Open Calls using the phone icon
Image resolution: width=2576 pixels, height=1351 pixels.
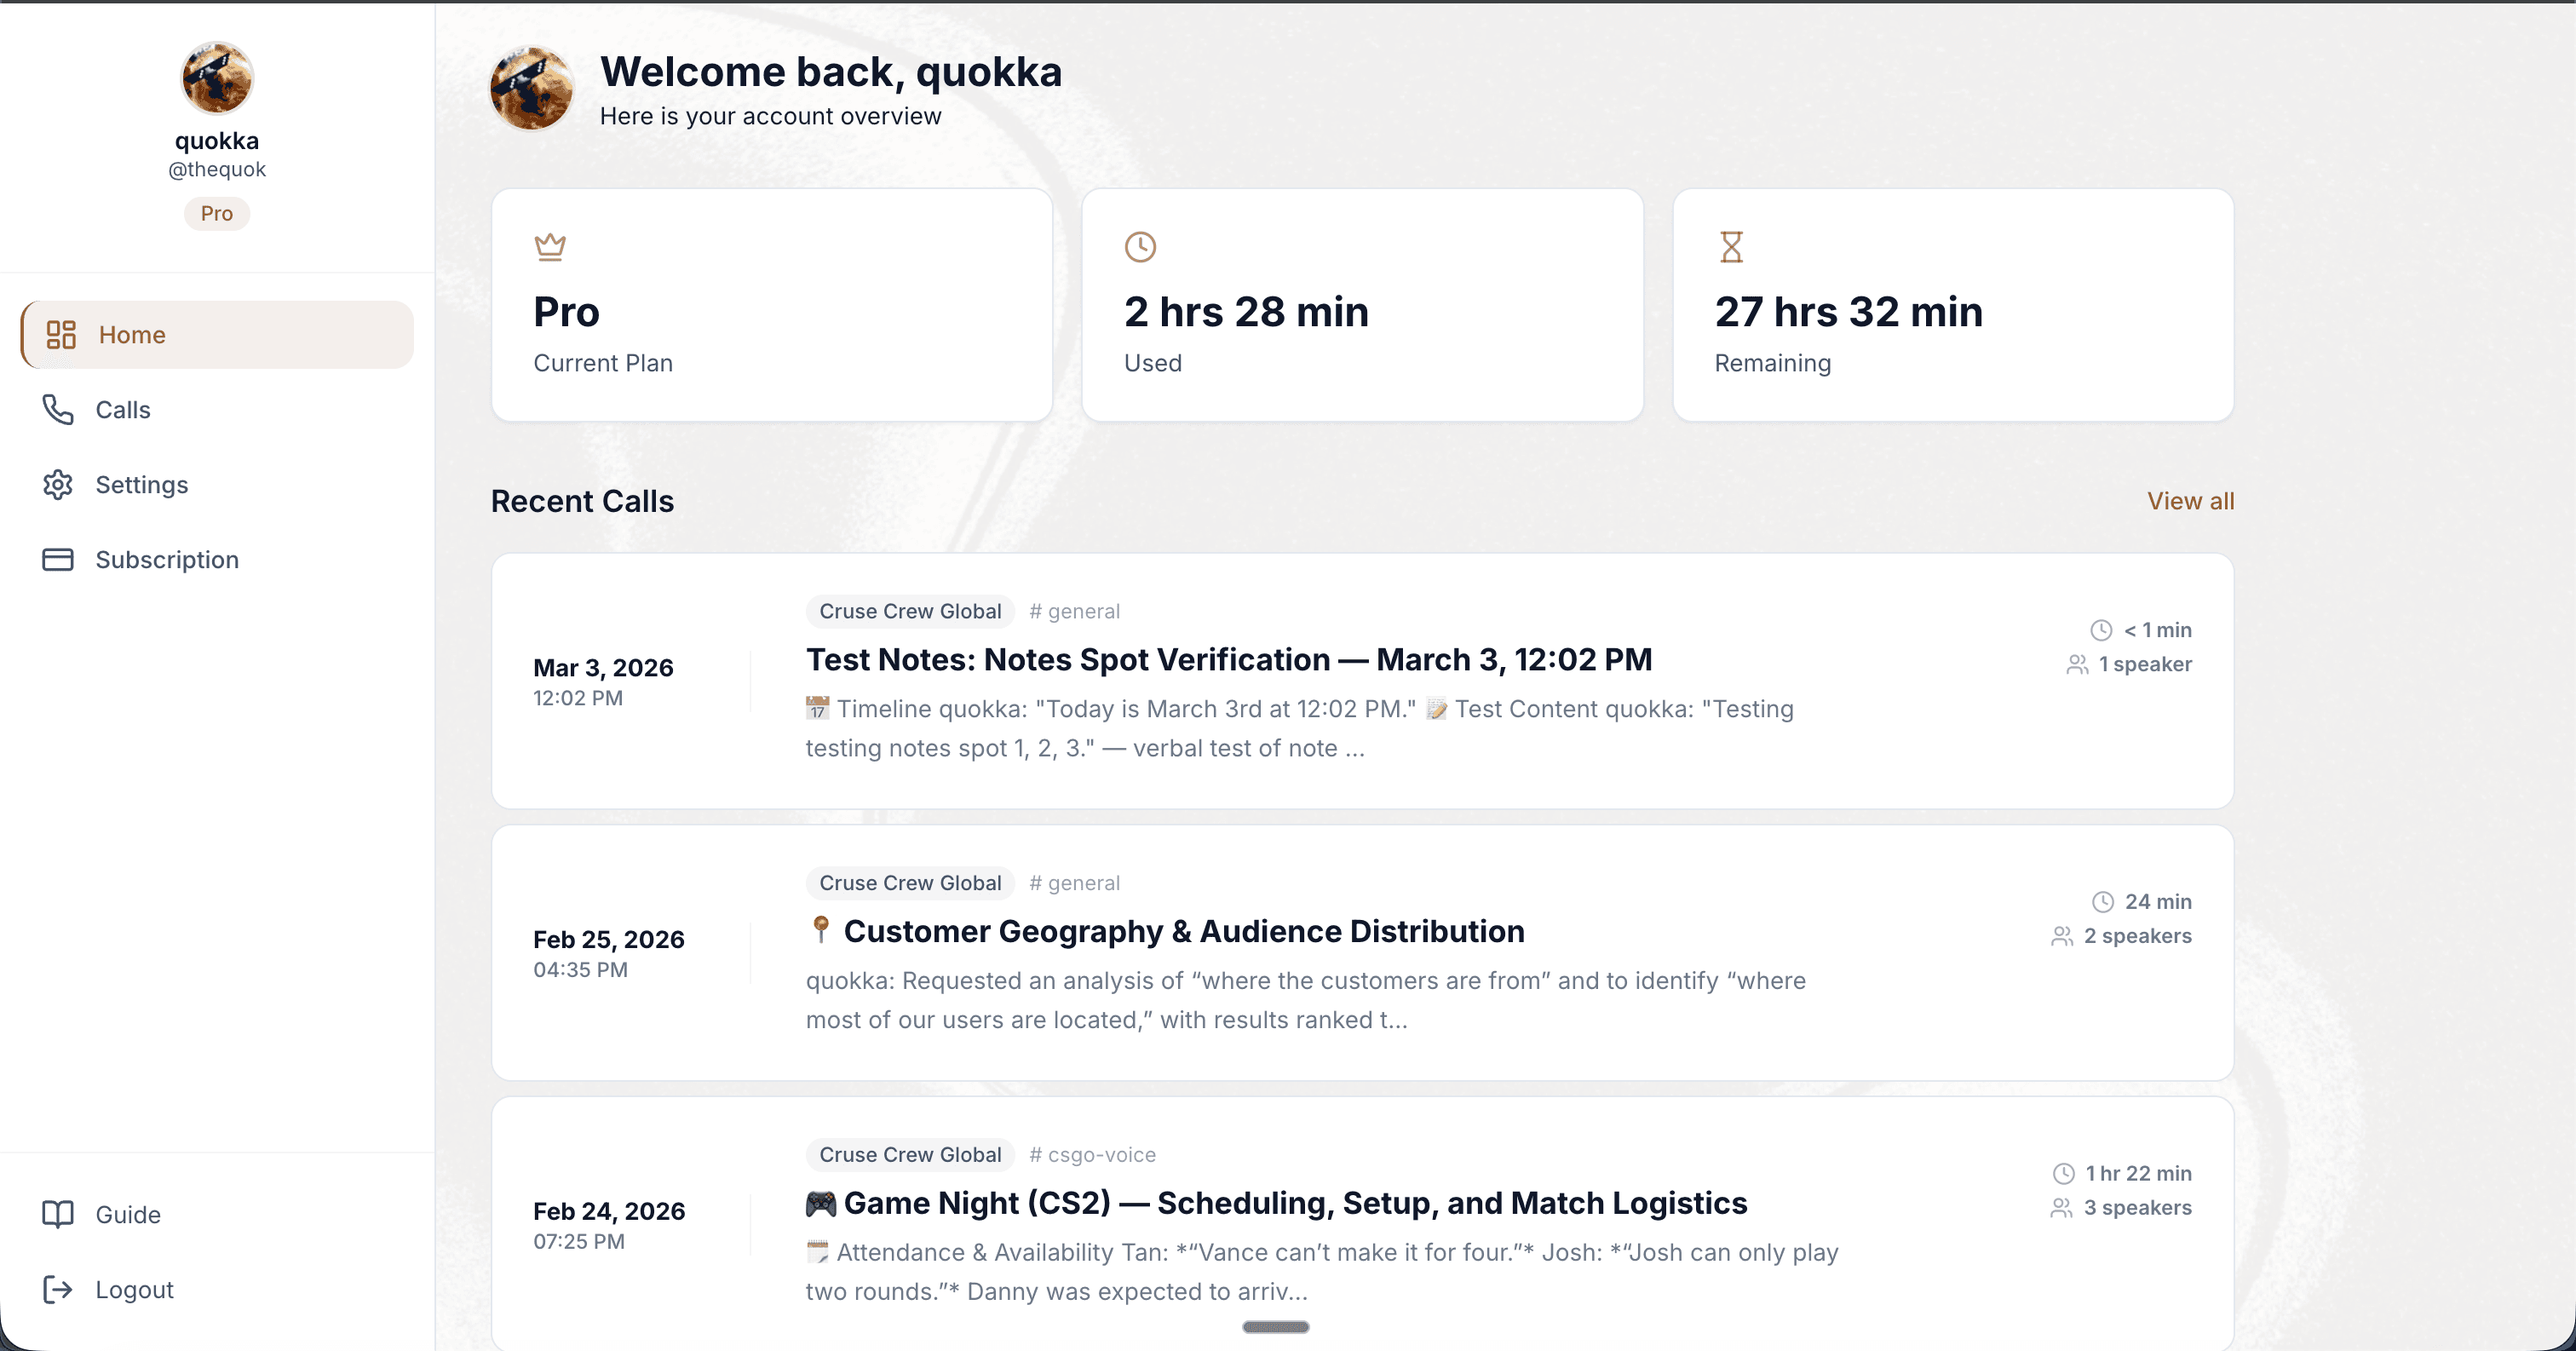[59, 409]
